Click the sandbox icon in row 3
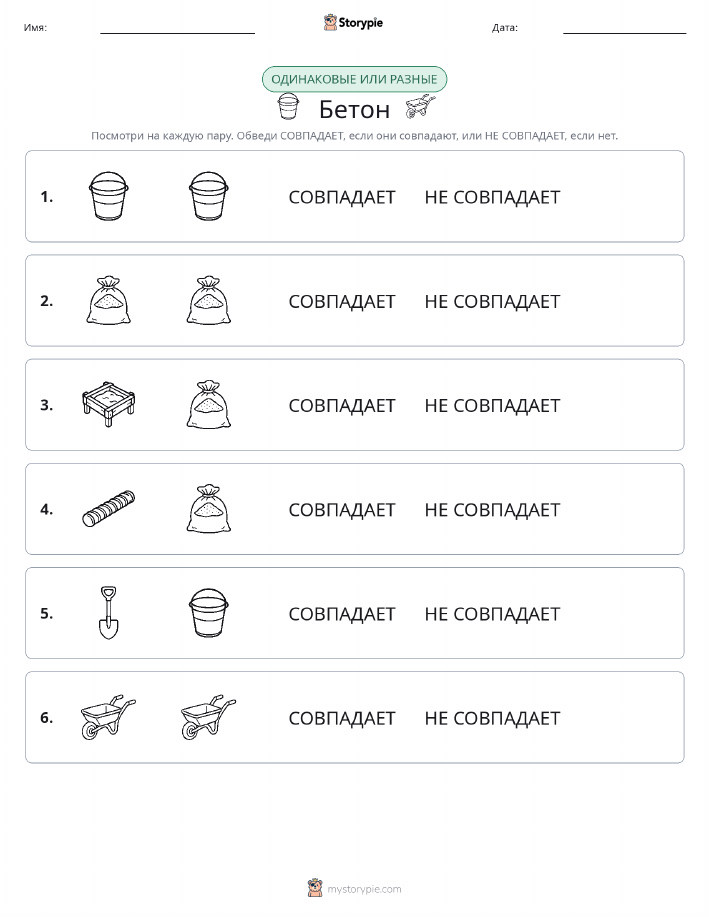The height and width of the screenshot is (917, 709). click(x=109, y=405)
